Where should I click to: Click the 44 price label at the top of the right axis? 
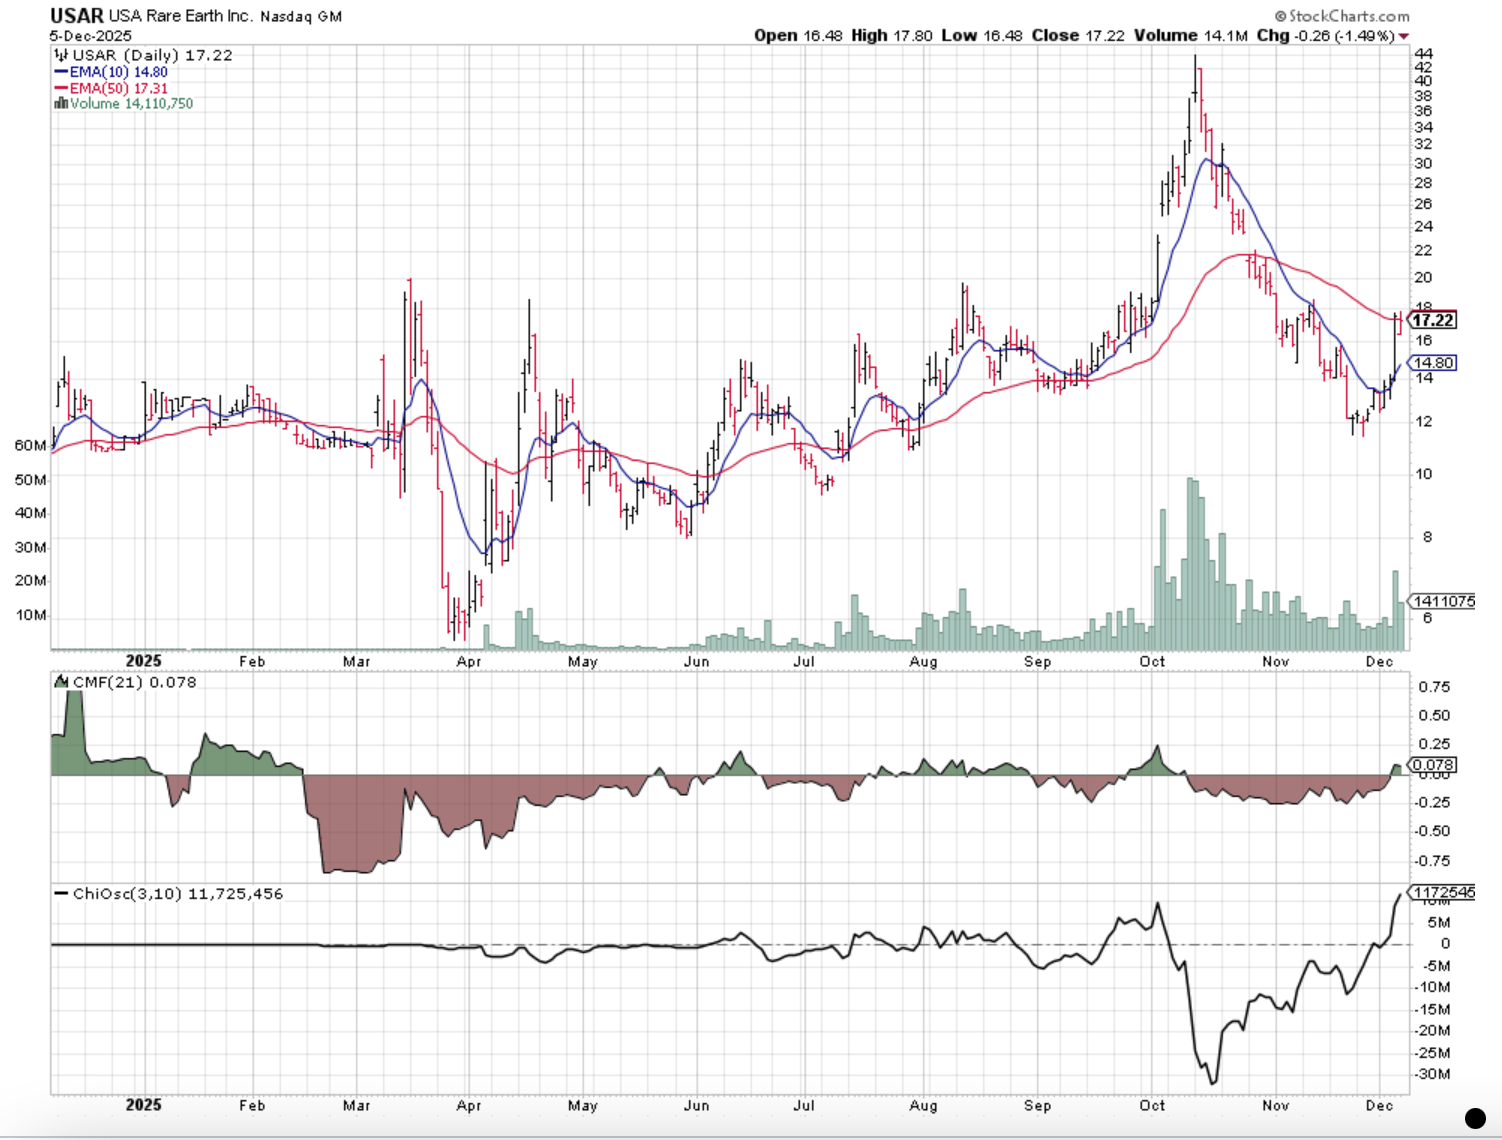coord(1423,54)
